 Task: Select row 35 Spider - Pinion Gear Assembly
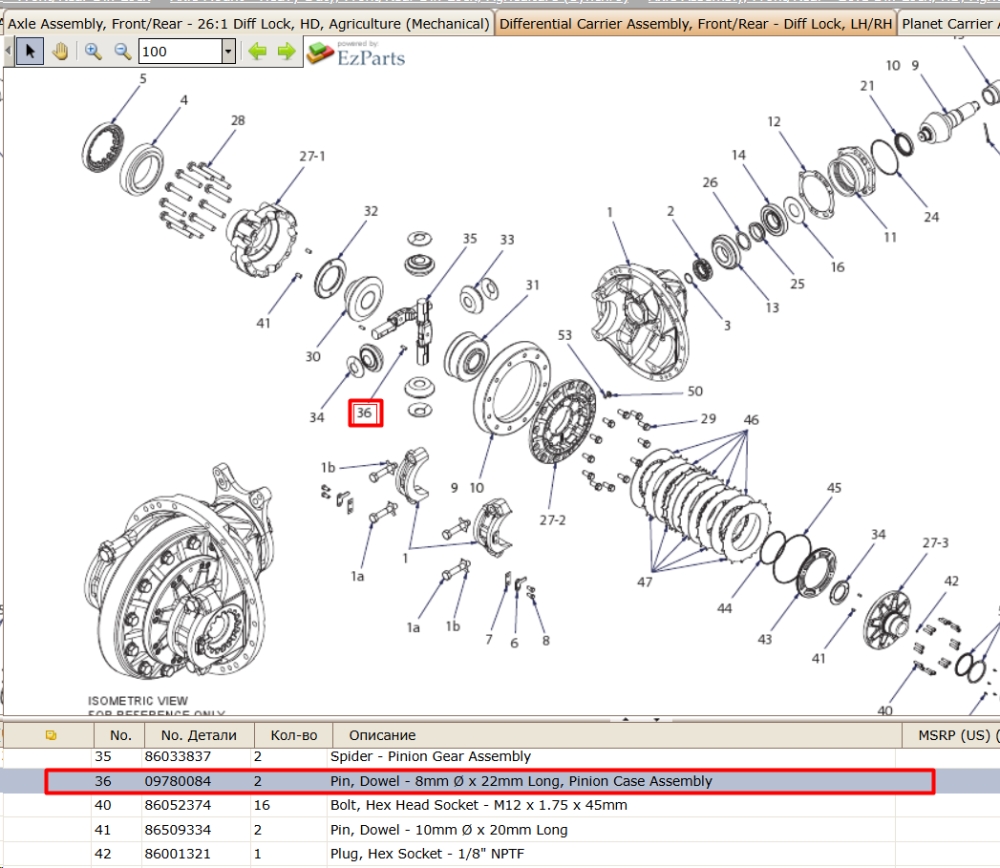pyautogui.click(x=501, y=756)
